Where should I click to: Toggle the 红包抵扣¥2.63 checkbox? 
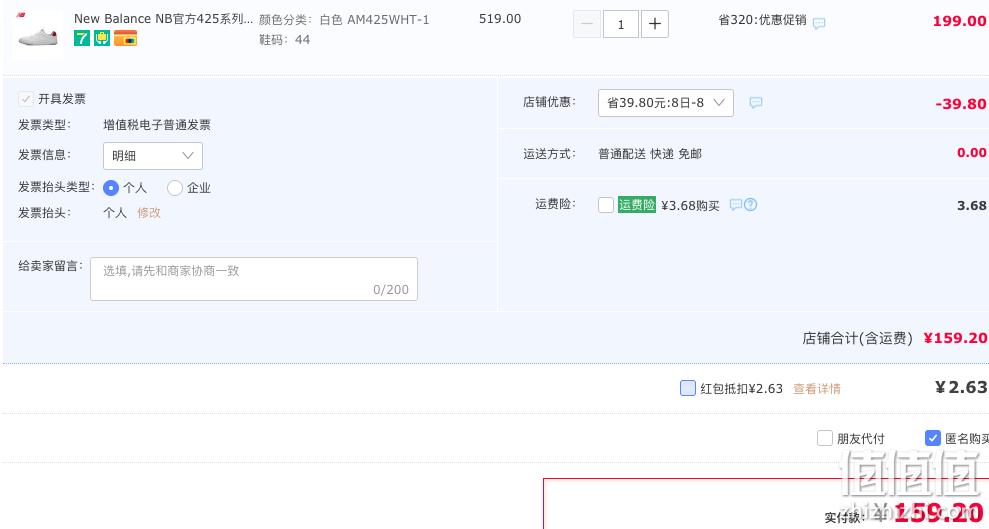point(688,388)
